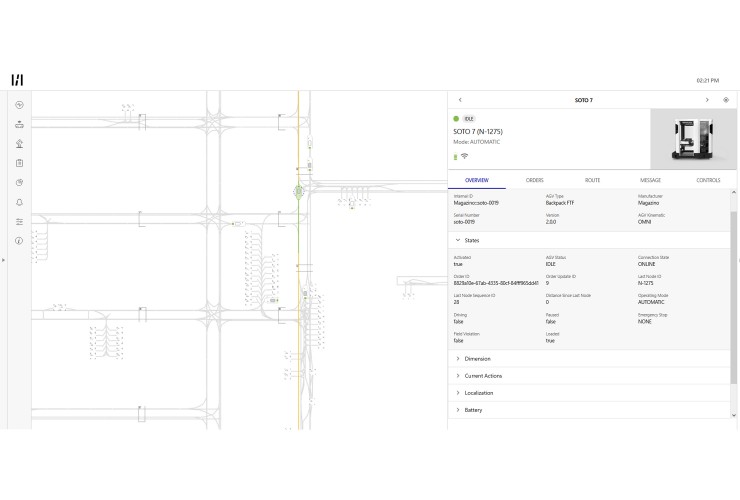This screenshot has height=500, width=740.
Task: Switch to the Overview tab
Action: 477,180
